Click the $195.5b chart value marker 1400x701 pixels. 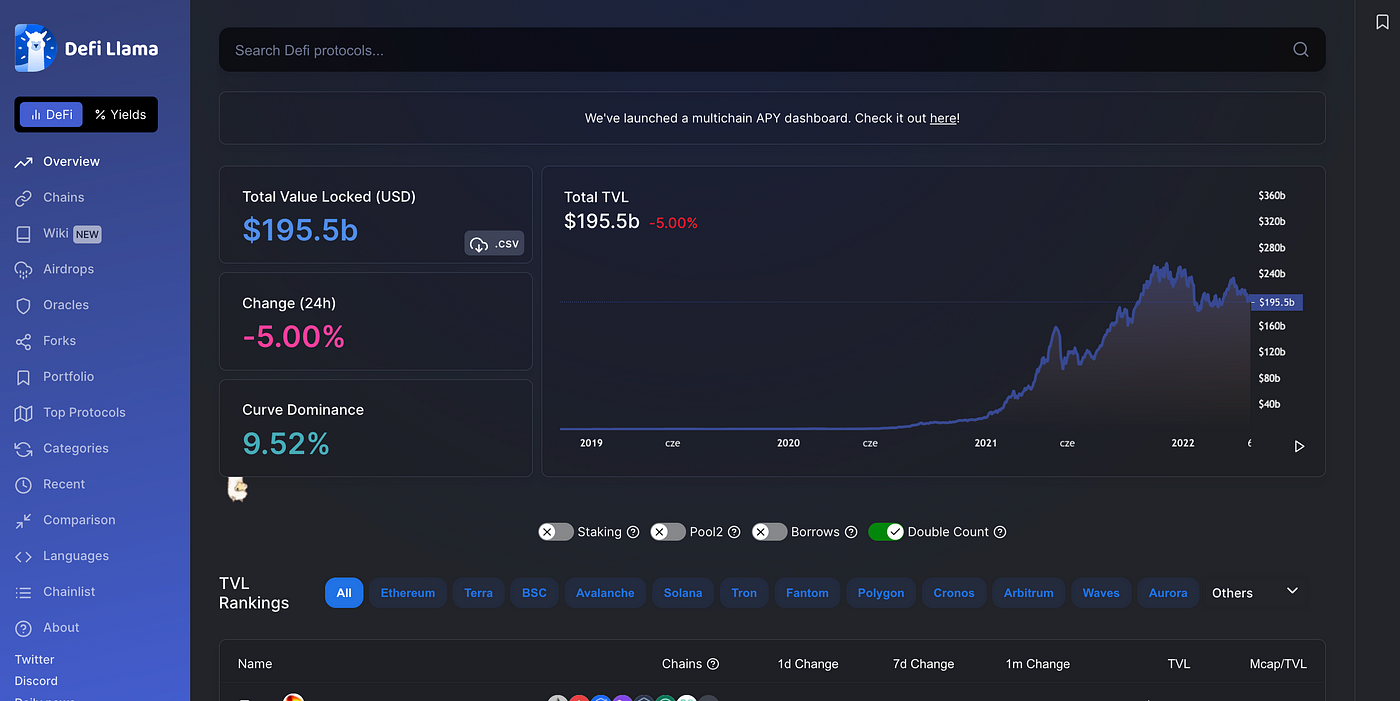(1276, 302)
